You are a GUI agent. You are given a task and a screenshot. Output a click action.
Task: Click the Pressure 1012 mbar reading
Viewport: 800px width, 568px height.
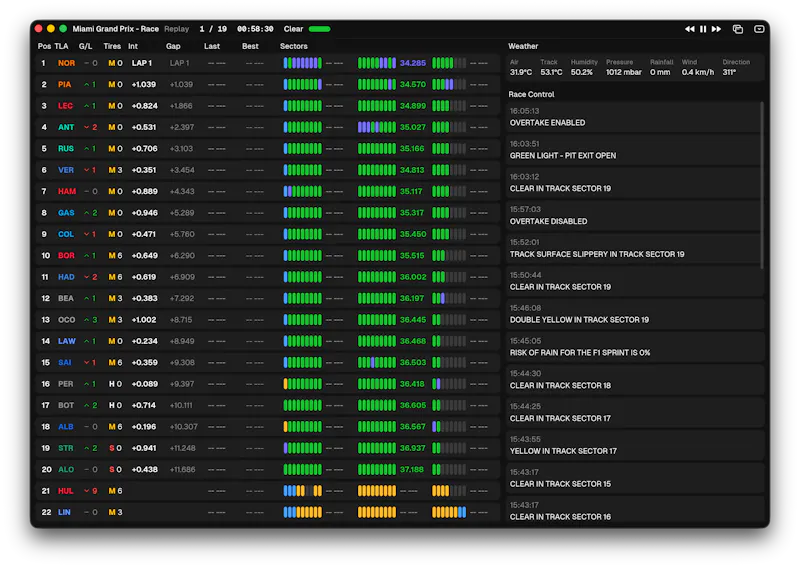623,72
